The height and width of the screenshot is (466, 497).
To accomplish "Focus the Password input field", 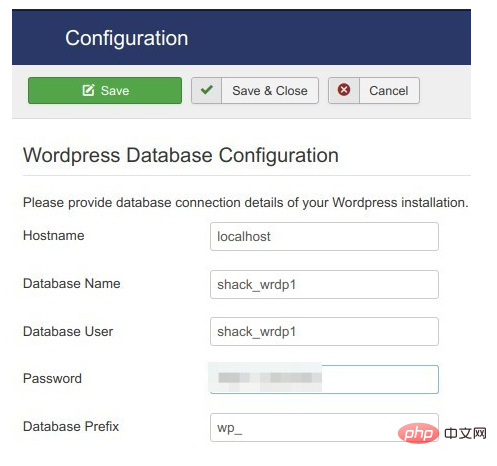I will pyautogui.click(x=324, y=379).
